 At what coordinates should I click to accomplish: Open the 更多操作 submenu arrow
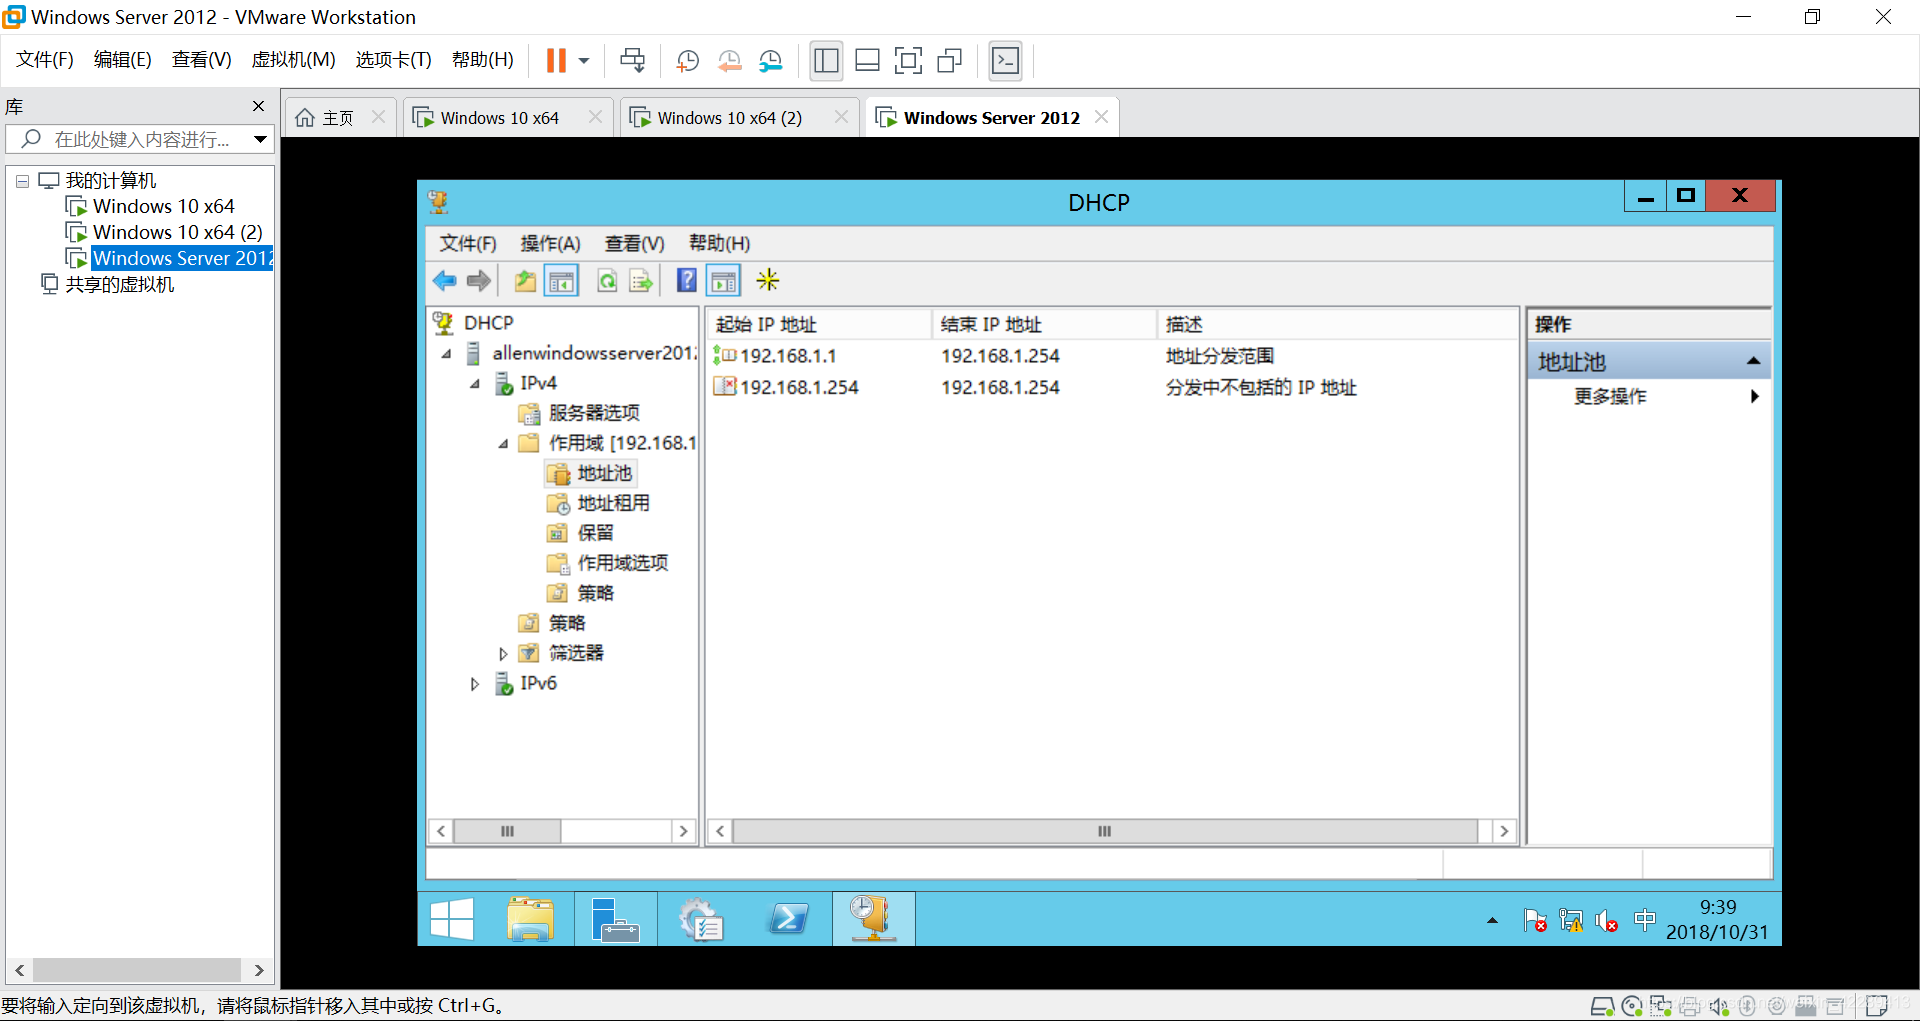point(1755,397)
